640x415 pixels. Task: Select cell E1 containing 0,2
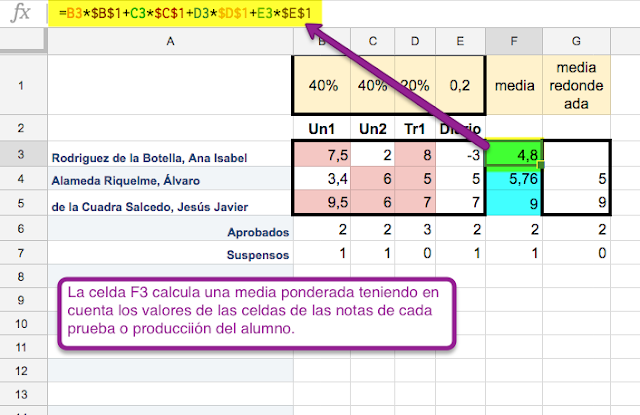pyautogui.click(x=460, y=85)
